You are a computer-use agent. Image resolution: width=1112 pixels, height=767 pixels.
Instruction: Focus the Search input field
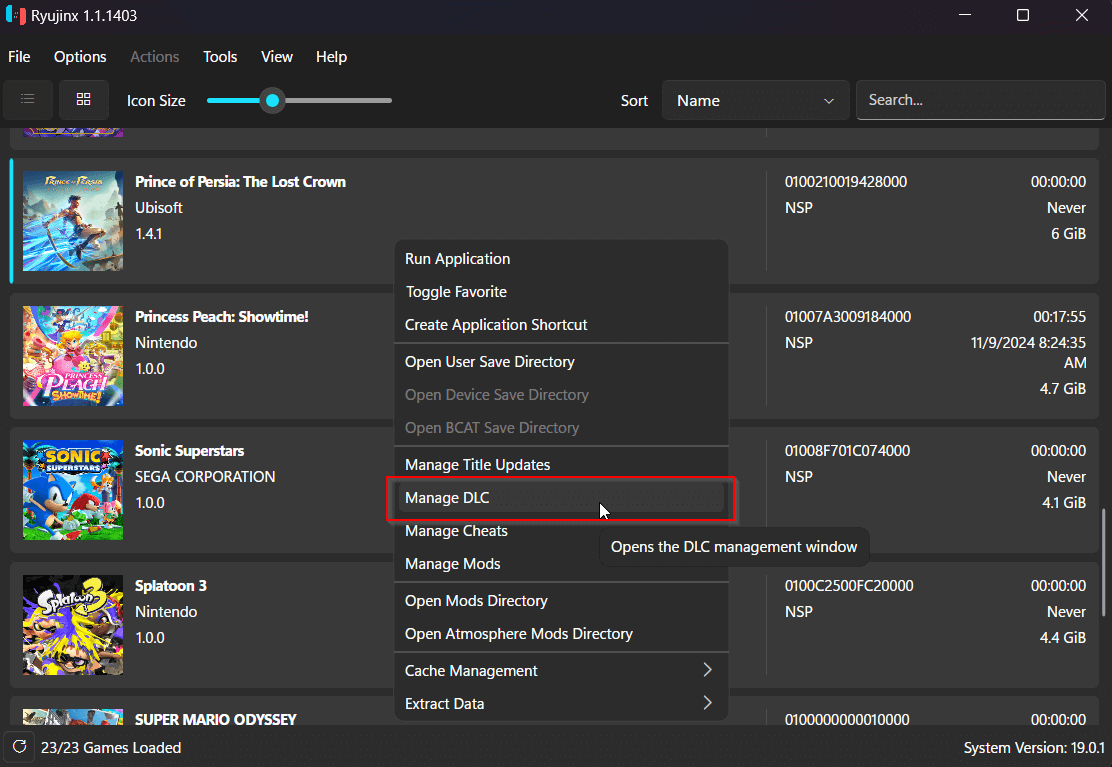point(981,100)
